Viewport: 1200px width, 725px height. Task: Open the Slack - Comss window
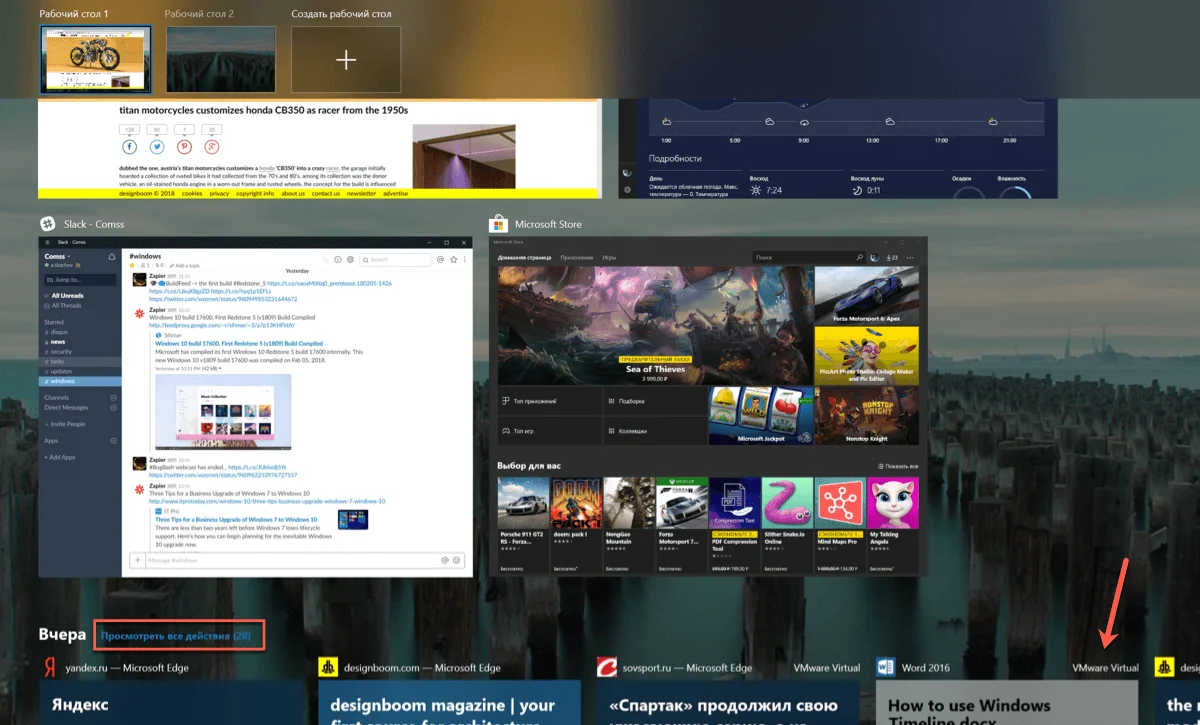click(255, 405)
